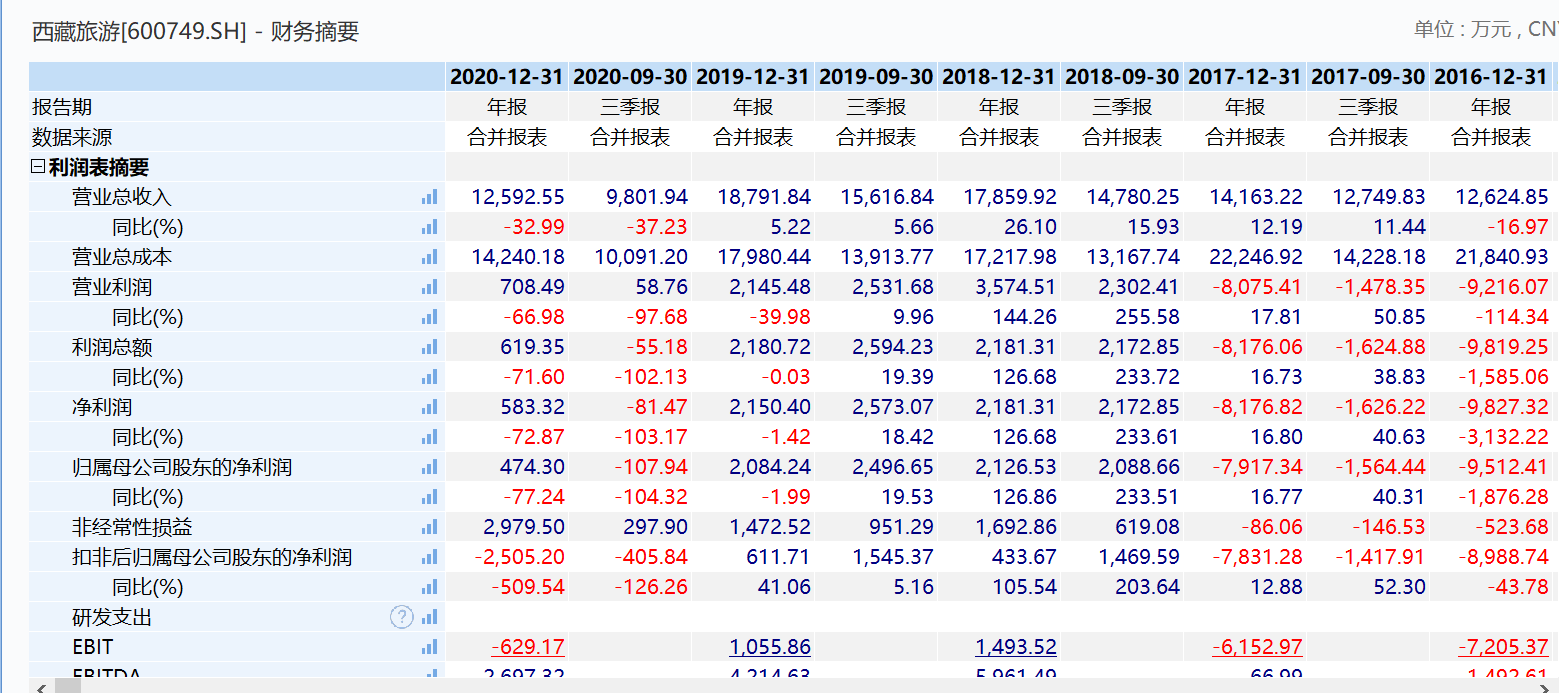Open chart icon for 营业利润 row
1559x693 pixels.
(x=430, y=288)
